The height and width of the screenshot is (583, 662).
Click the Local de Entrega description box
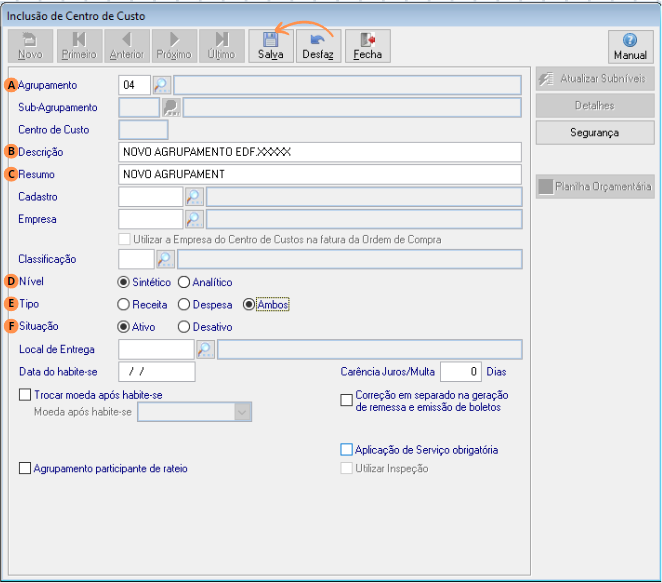coord(370,350)
